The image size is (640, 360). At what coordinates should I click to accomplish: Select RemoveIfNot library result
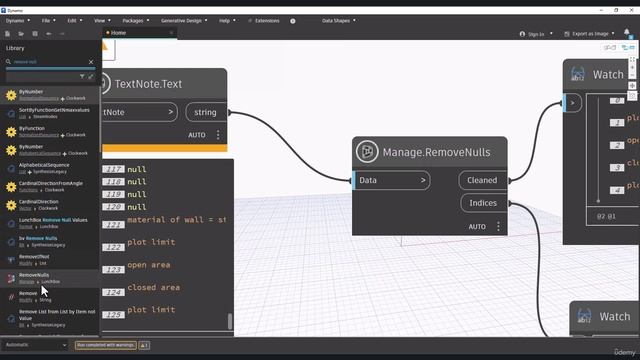tap(50, 260)
